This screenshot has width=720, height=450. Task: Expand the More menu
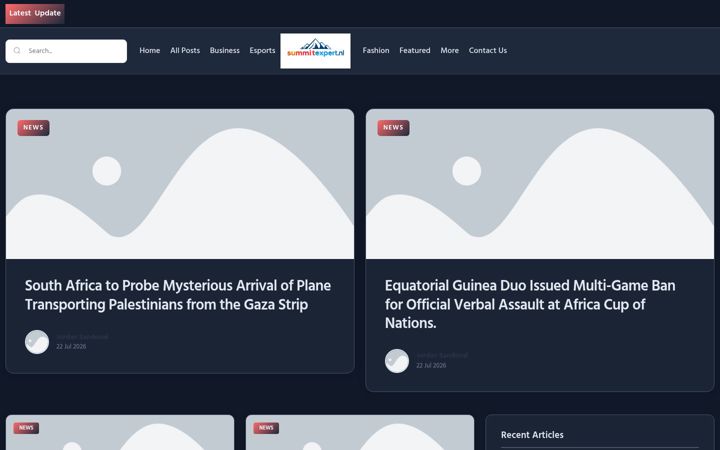(450, 51)
